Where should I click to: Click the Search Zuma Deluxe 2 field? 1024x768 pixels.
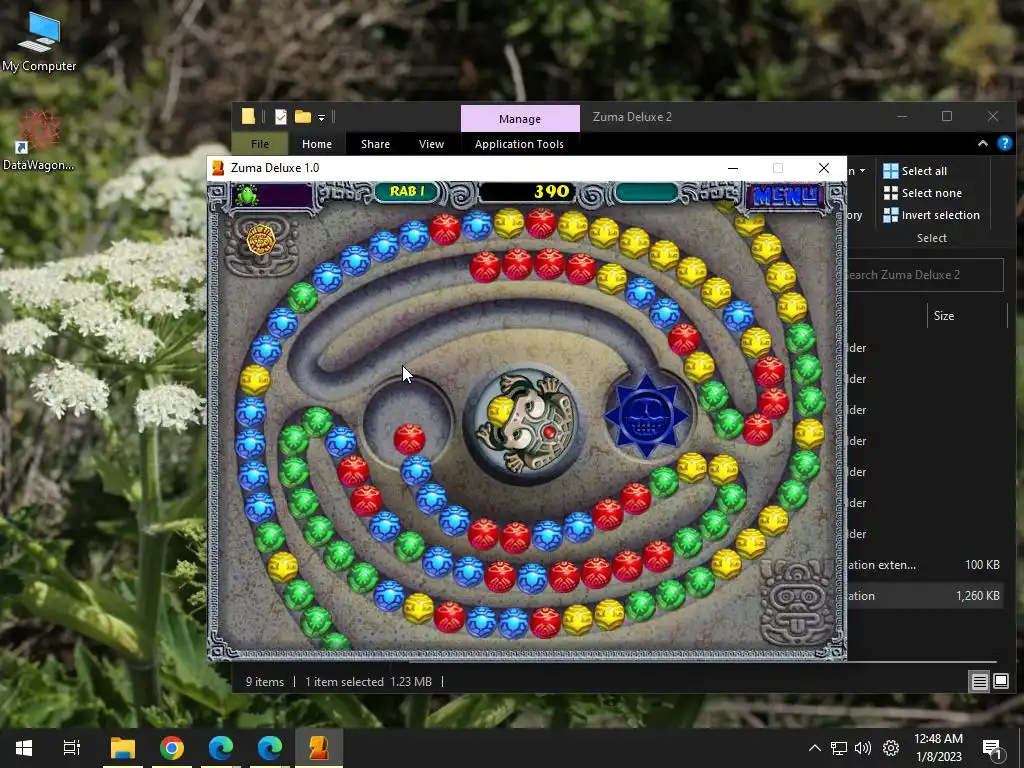(925, 274)
